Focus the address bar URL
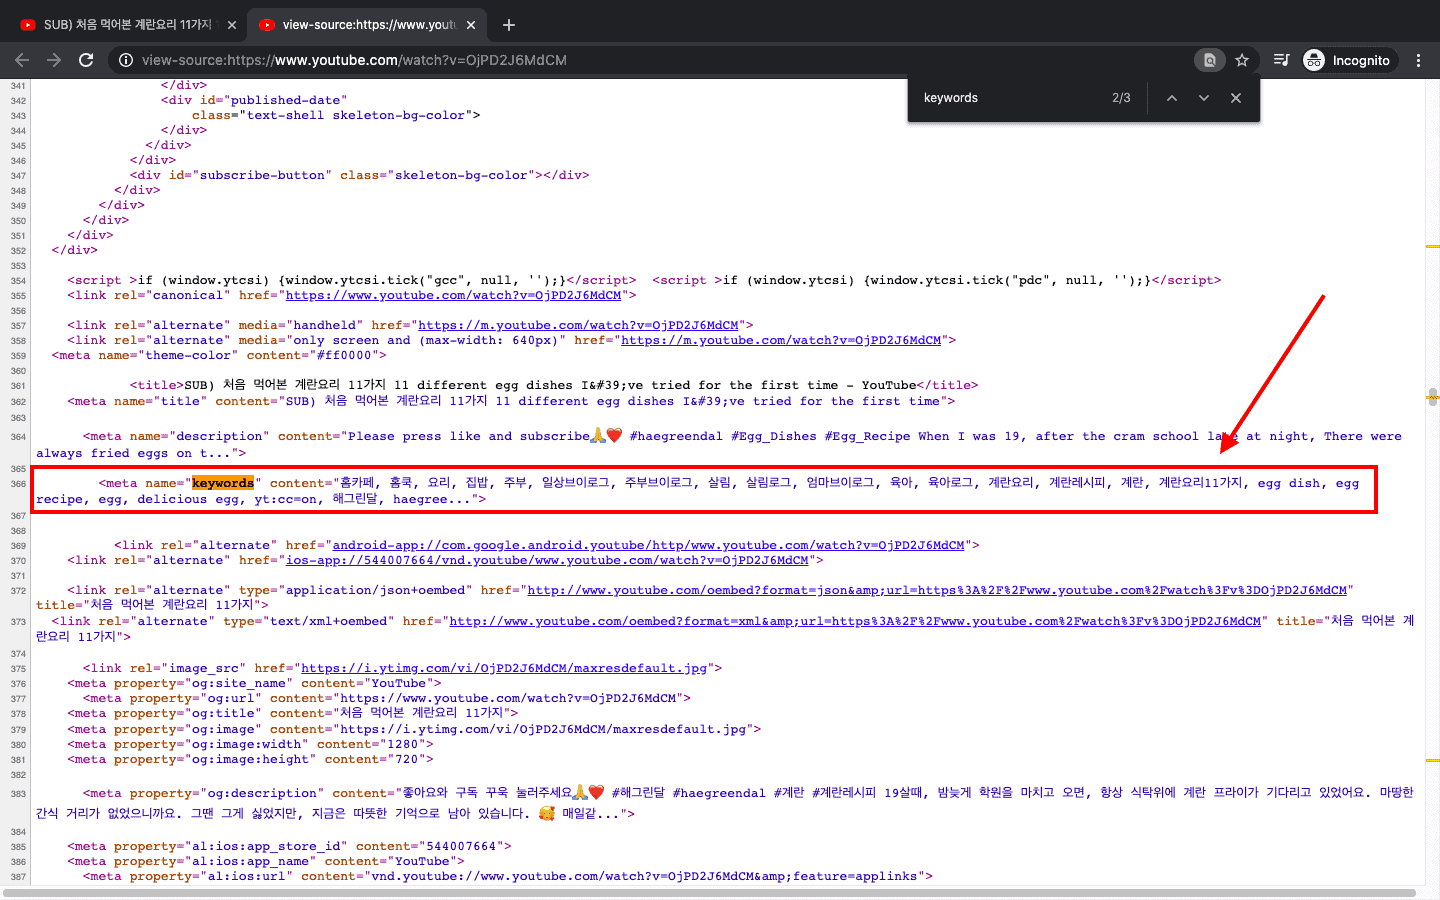The image size is (1440, 900). point(354,60)
